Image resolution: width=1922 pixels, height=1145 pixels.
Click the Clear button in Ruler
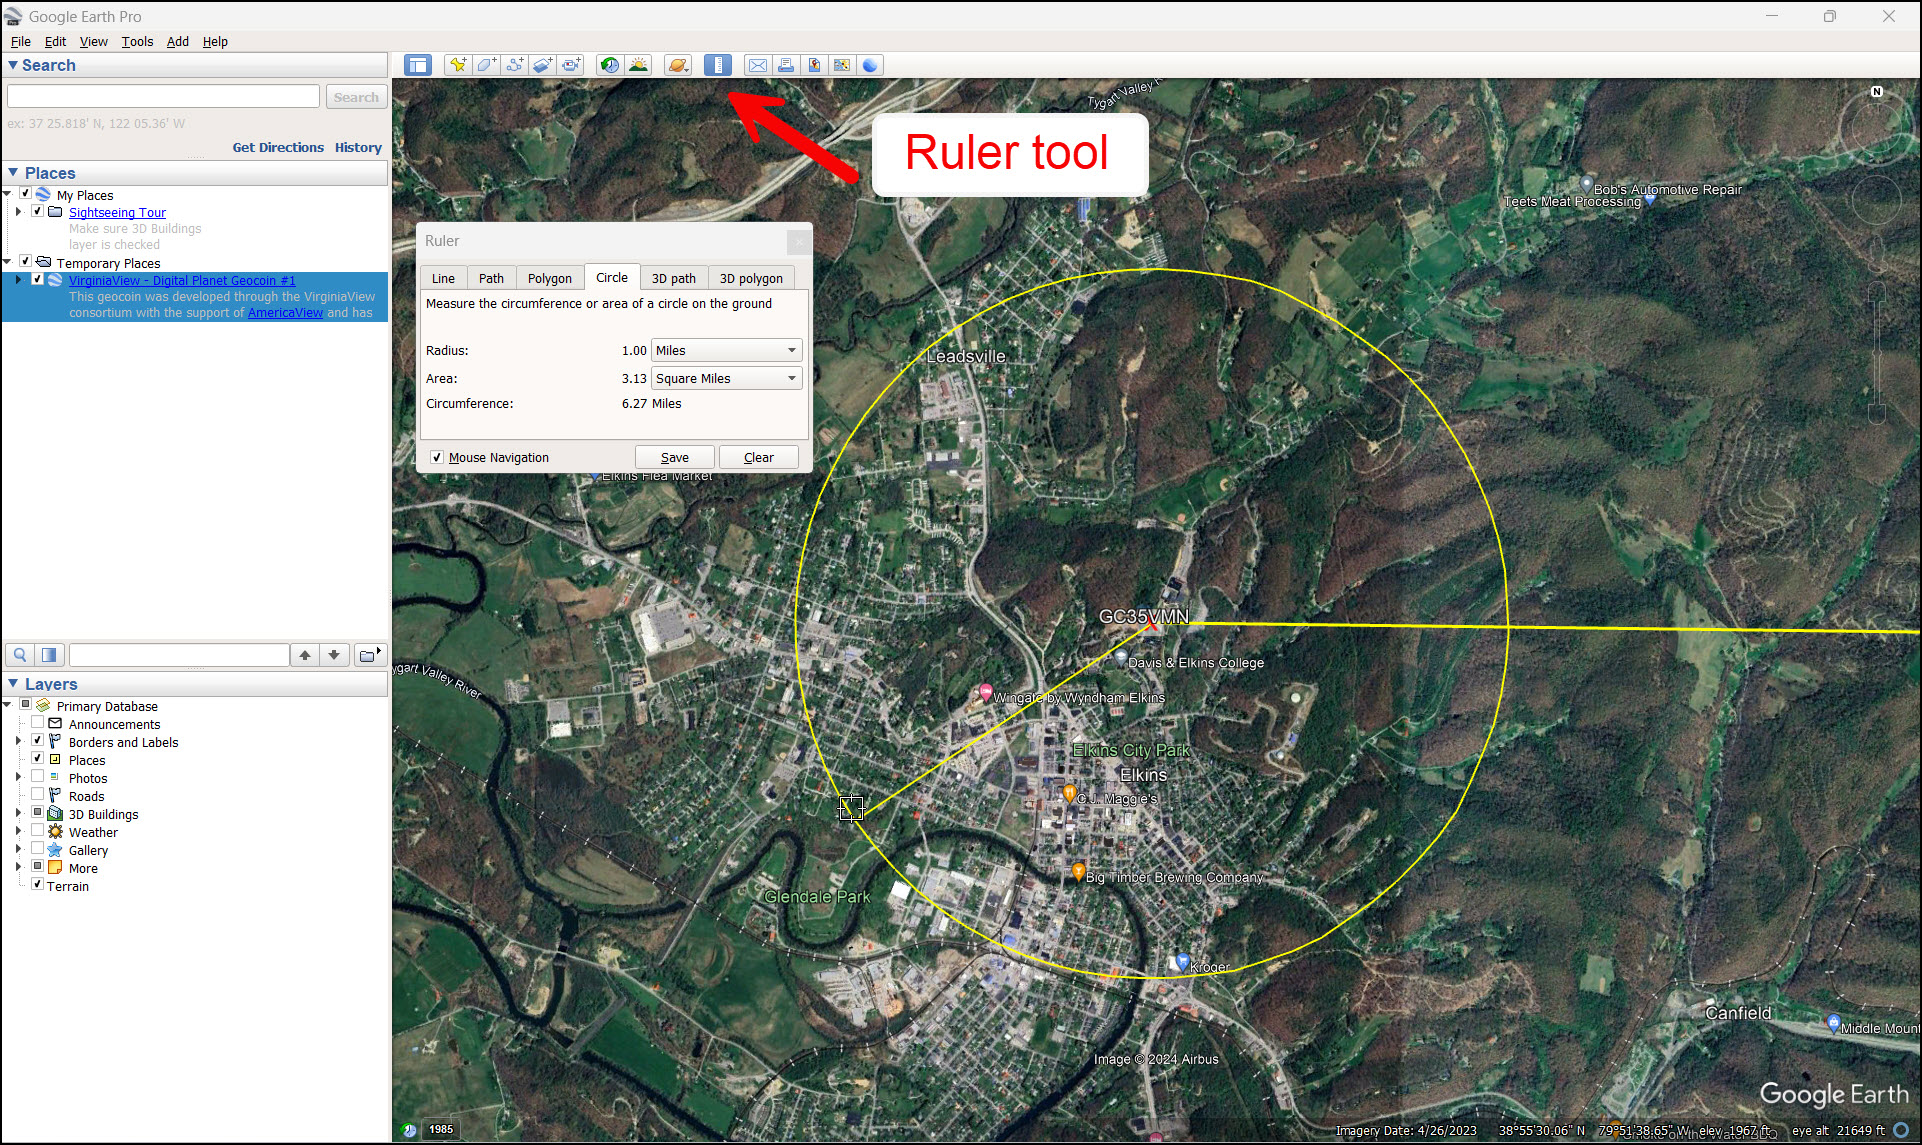[759, 457]
